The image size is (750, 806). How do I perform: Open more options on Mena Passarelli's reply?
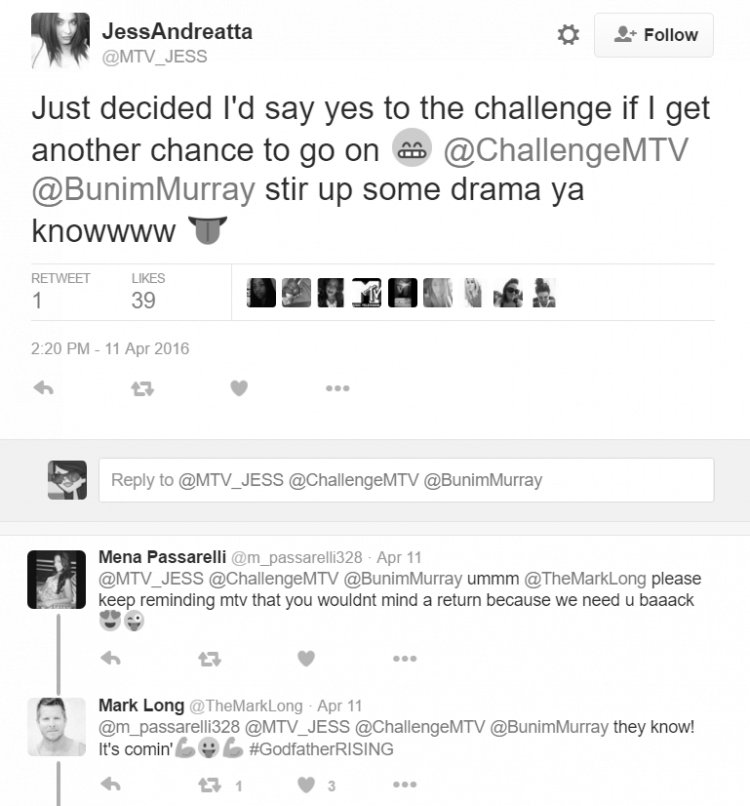tap(405, 658)
